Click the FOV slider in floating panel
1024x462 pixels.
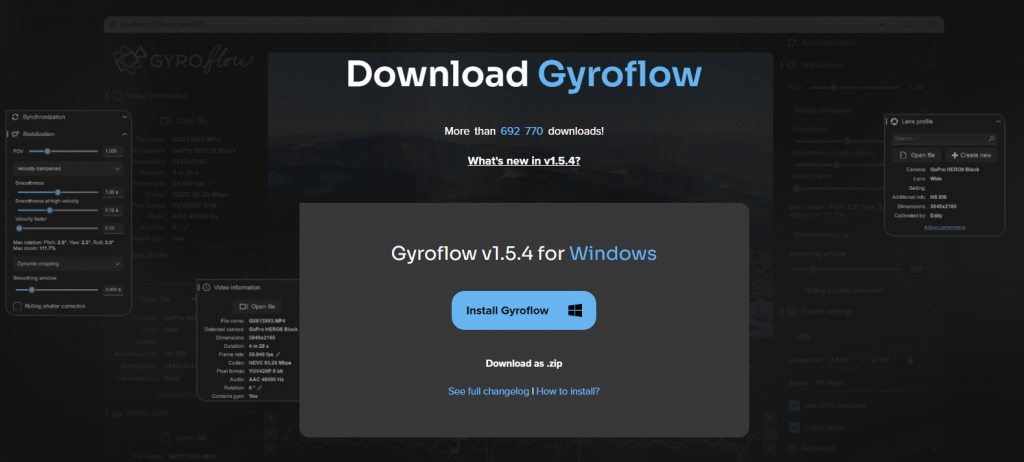63,151
